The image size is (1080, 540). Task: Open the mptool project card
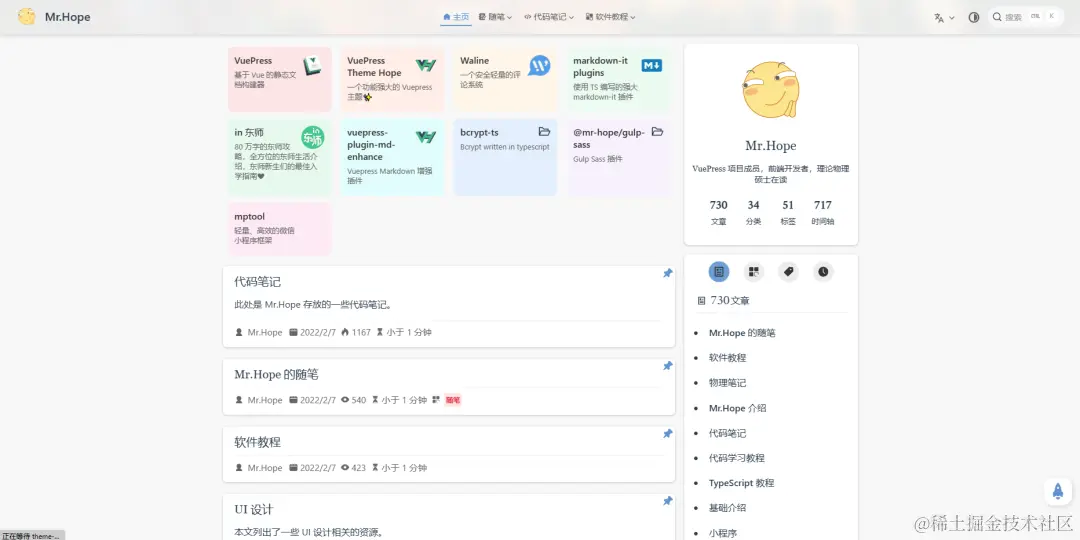pos(280,228)
